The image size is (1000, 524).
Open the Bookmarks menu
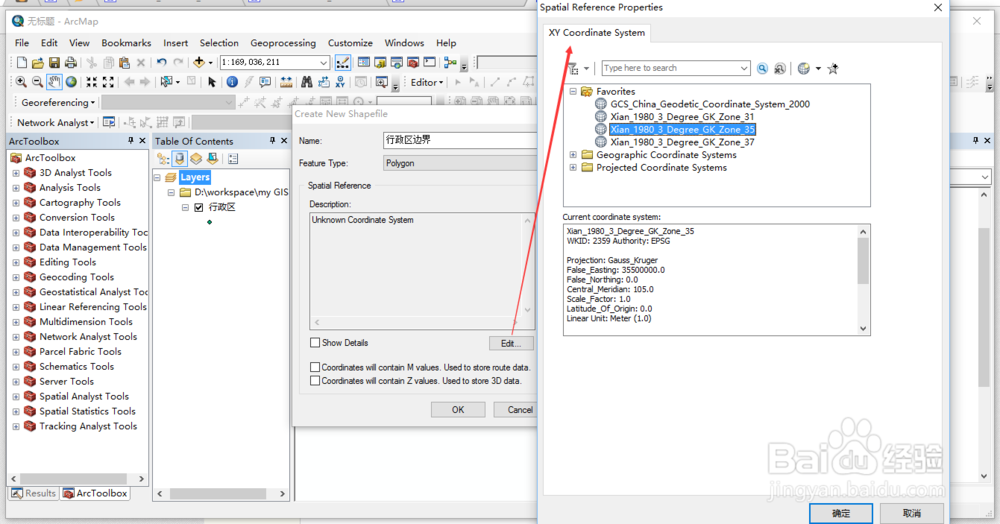pos(126,43)
